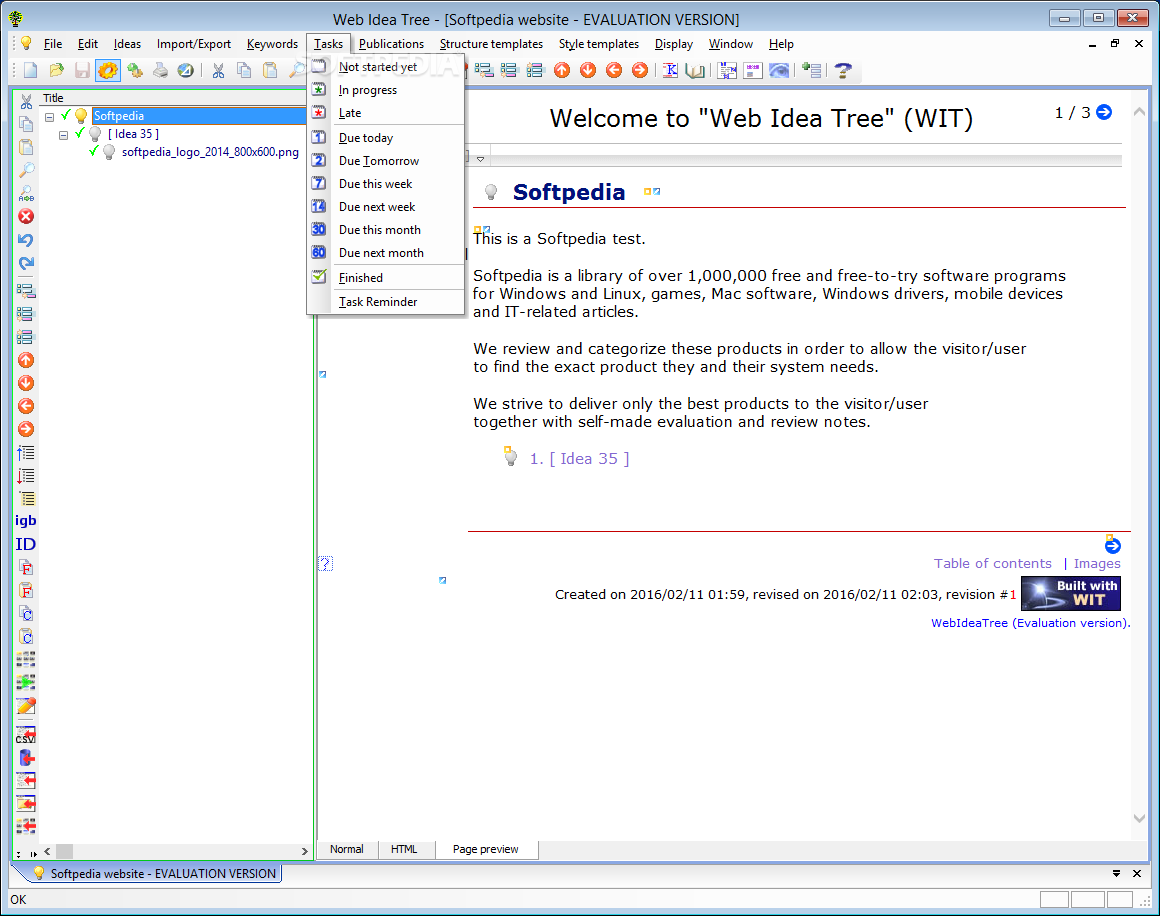This screenshot has height=916, width=1160.
Task: Click the Find and Replace A-B sidebar icon
Action: (26, 194)
